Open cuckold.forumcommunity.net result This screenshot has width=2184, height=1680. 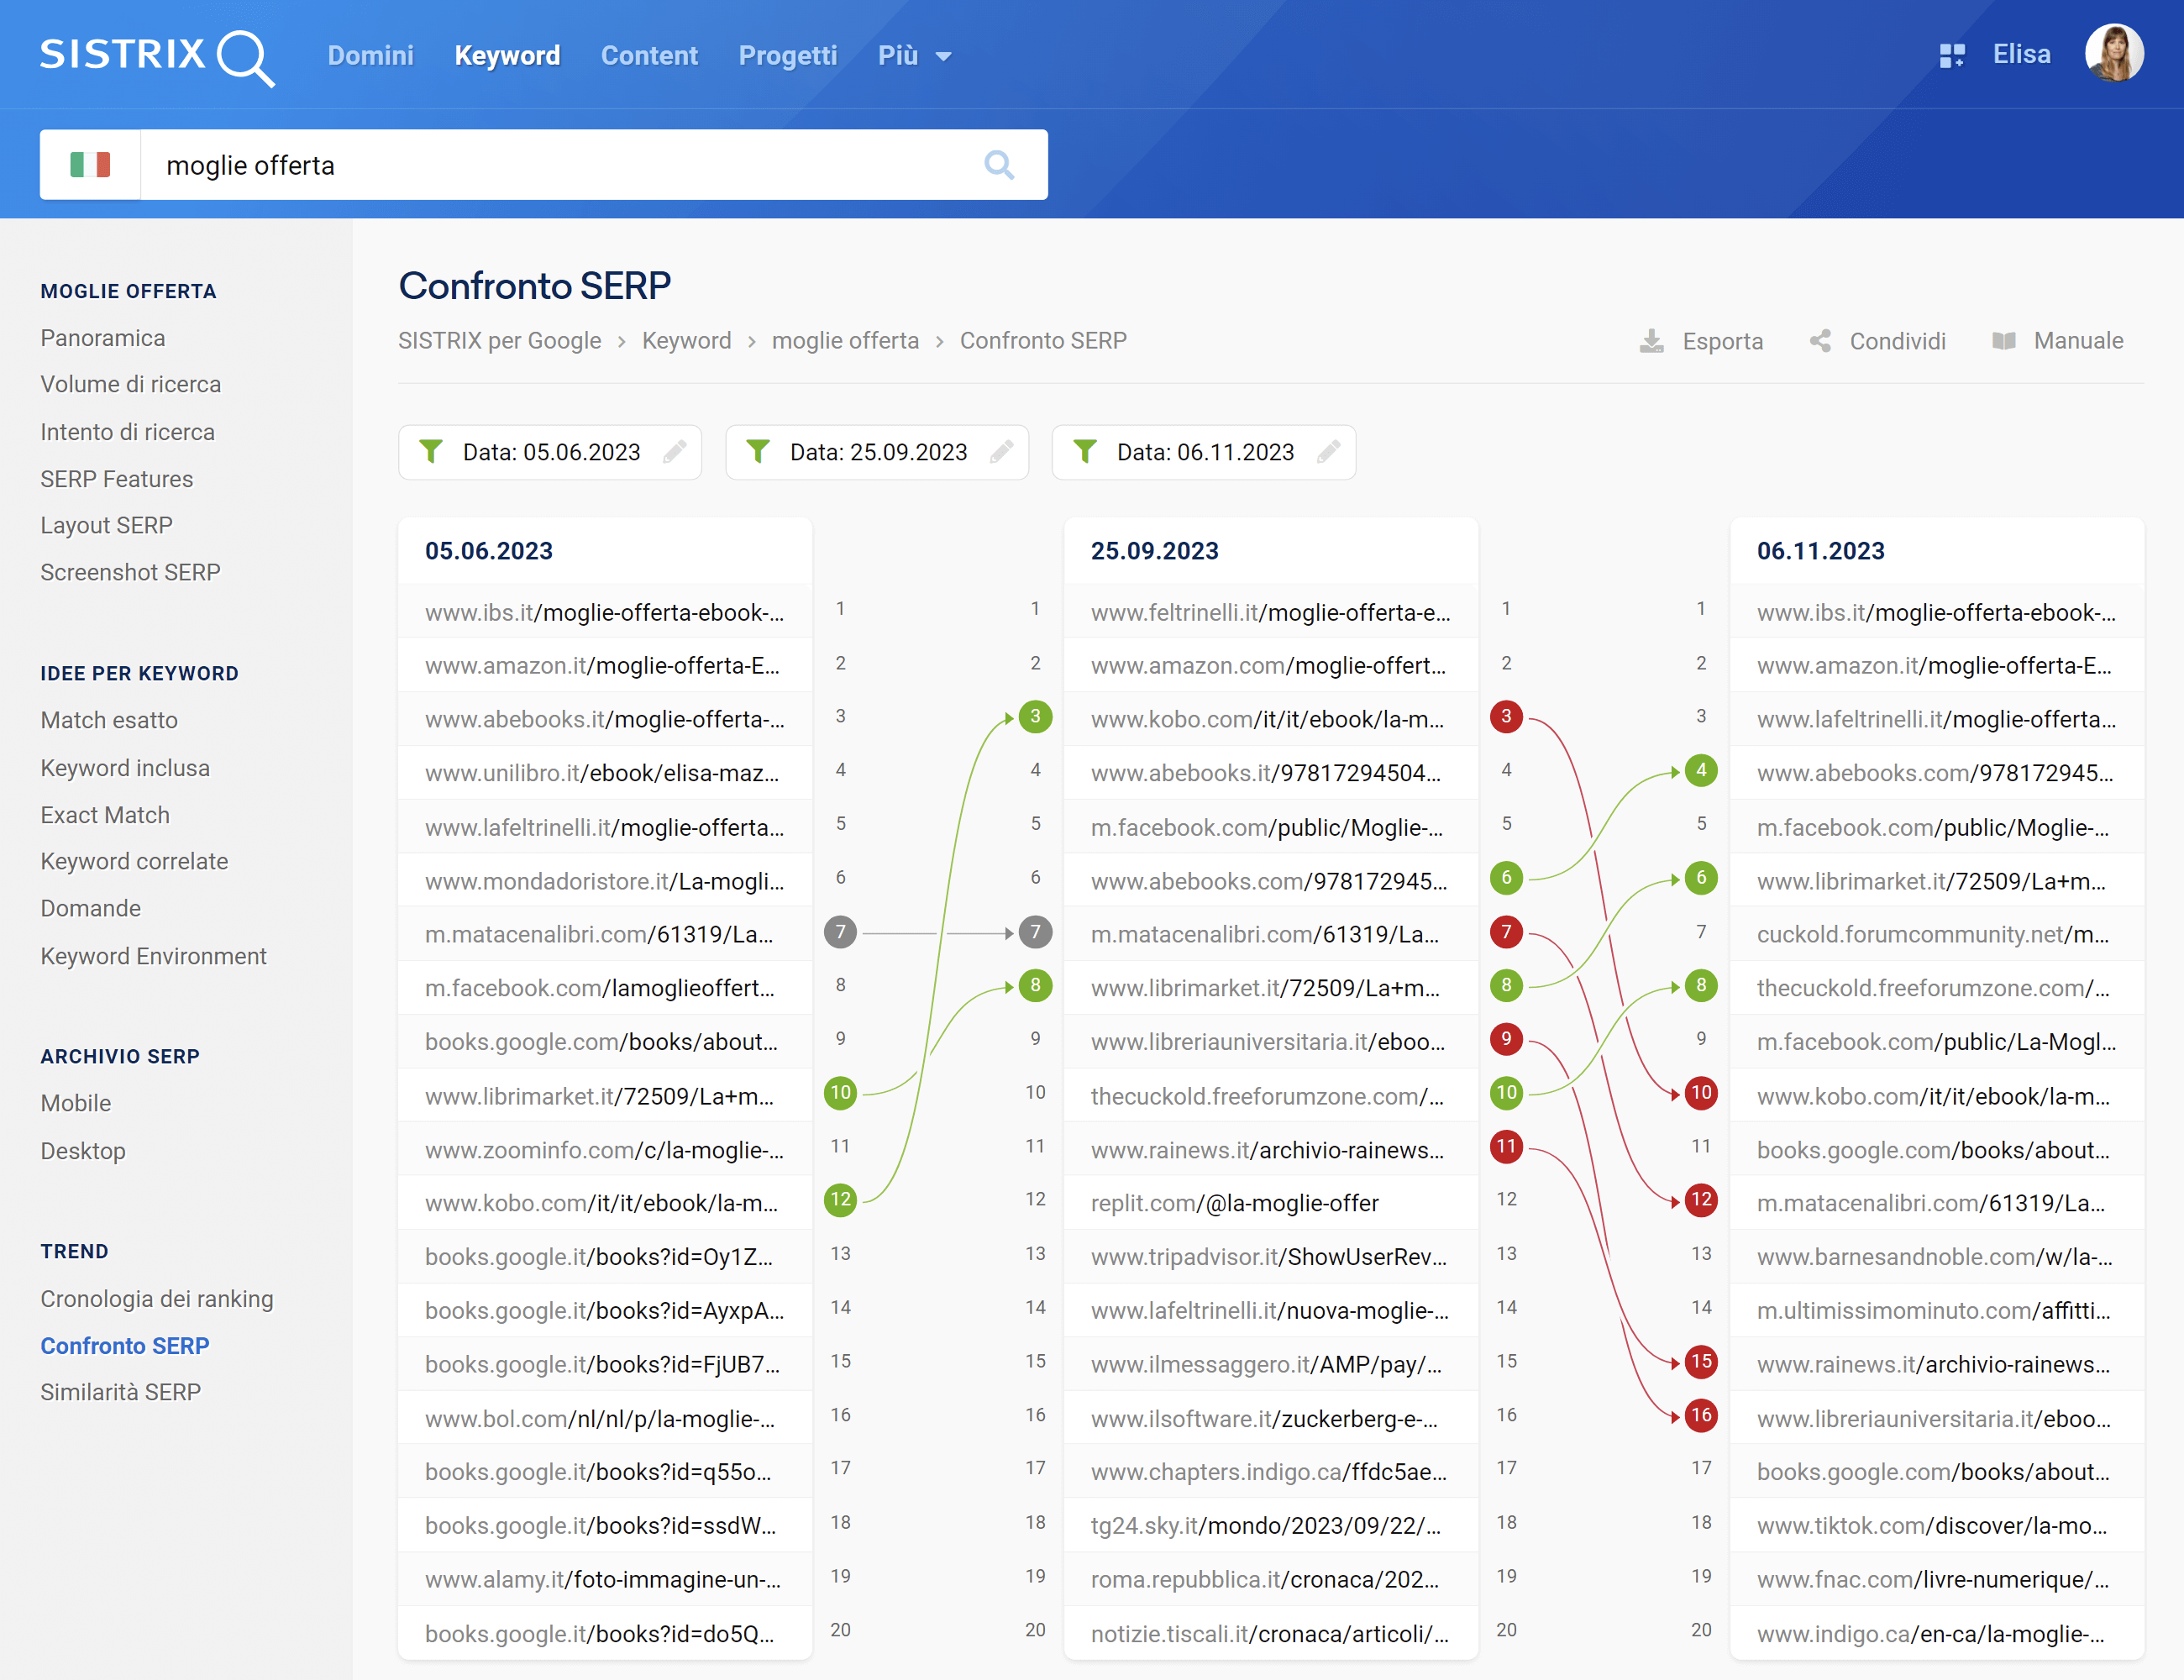[x=1937, y=934]
